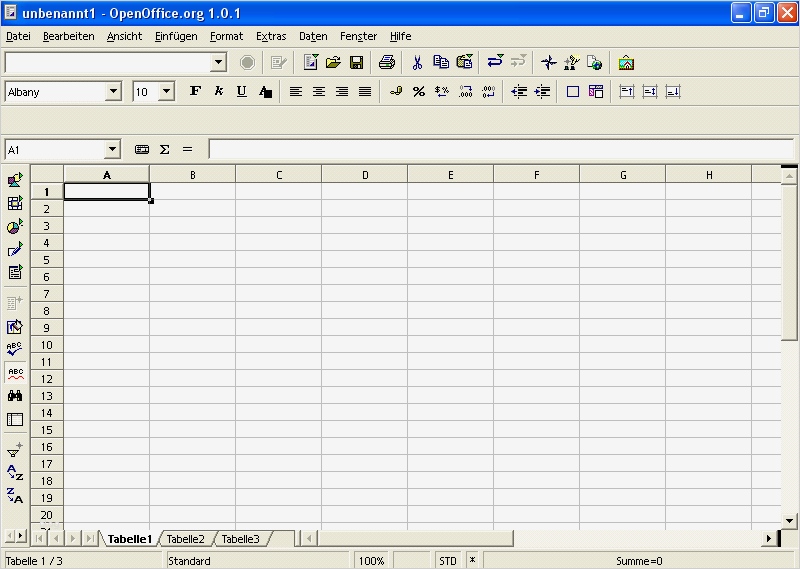Click the formula input line
The height and width of the screenshot is (569, 800).
click(500, 150)
